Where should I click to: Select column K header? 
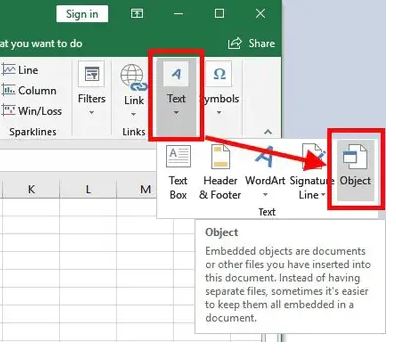pos(31,189)
